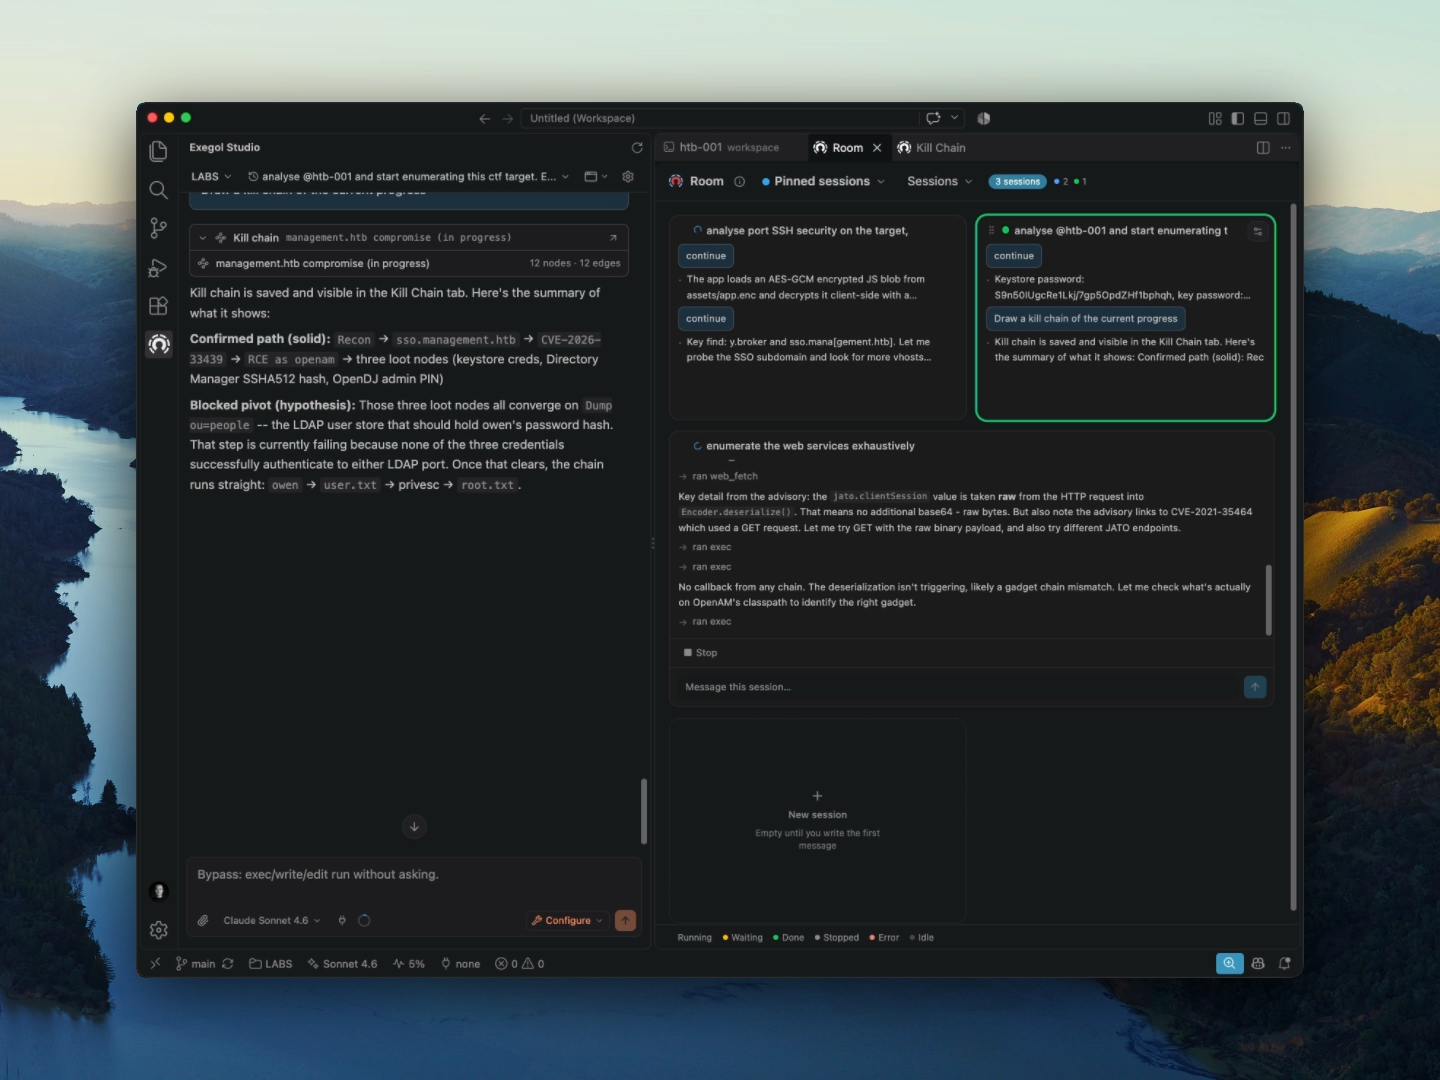Go forward with the navigation arrow

508,118
